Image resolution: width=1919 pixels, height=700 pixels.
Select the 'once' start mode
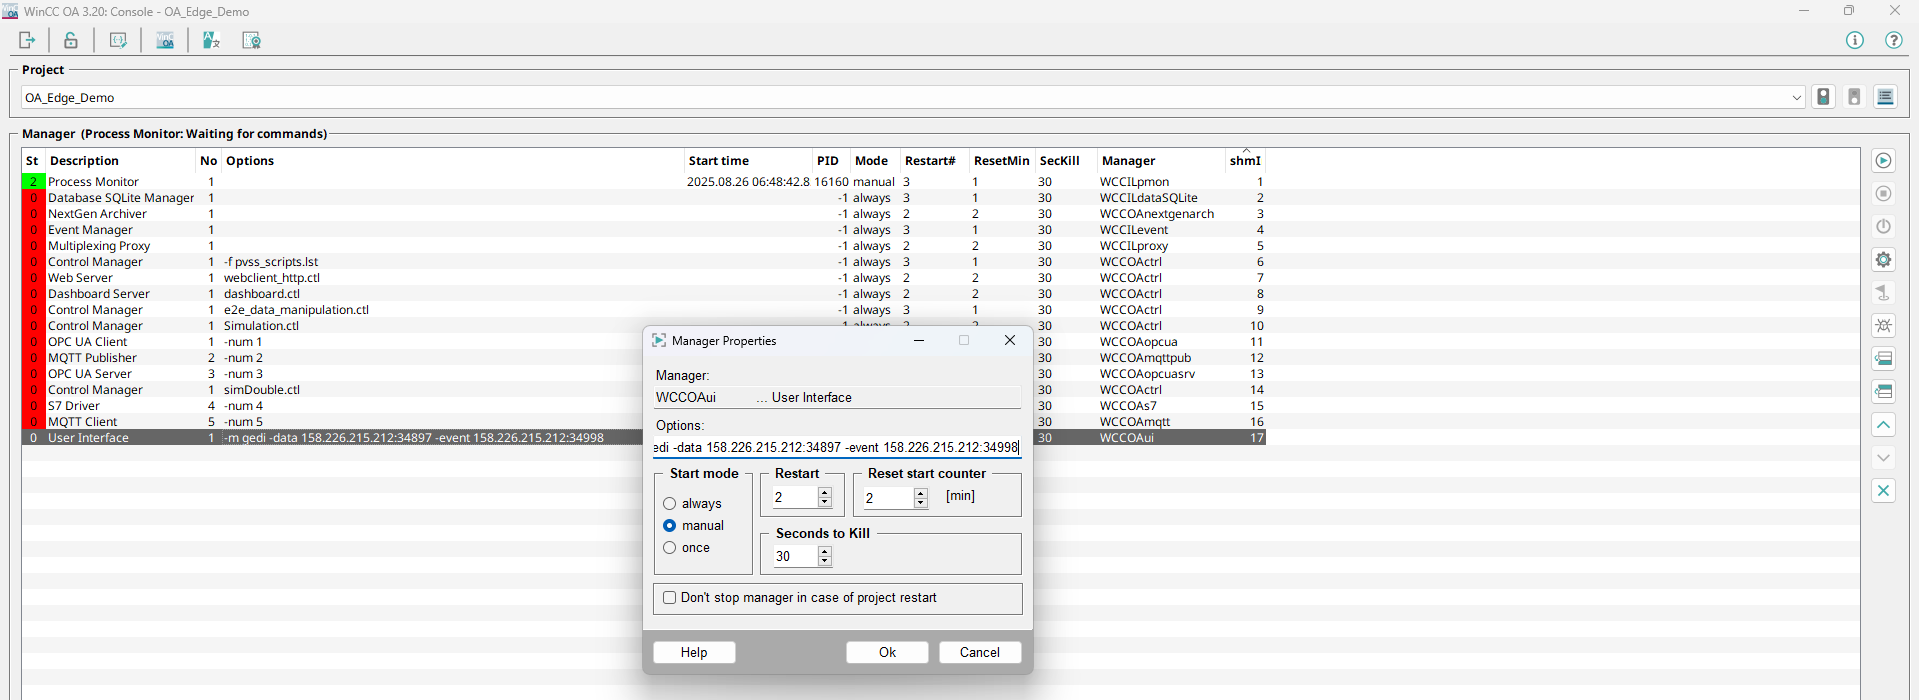tap(670, 548)
